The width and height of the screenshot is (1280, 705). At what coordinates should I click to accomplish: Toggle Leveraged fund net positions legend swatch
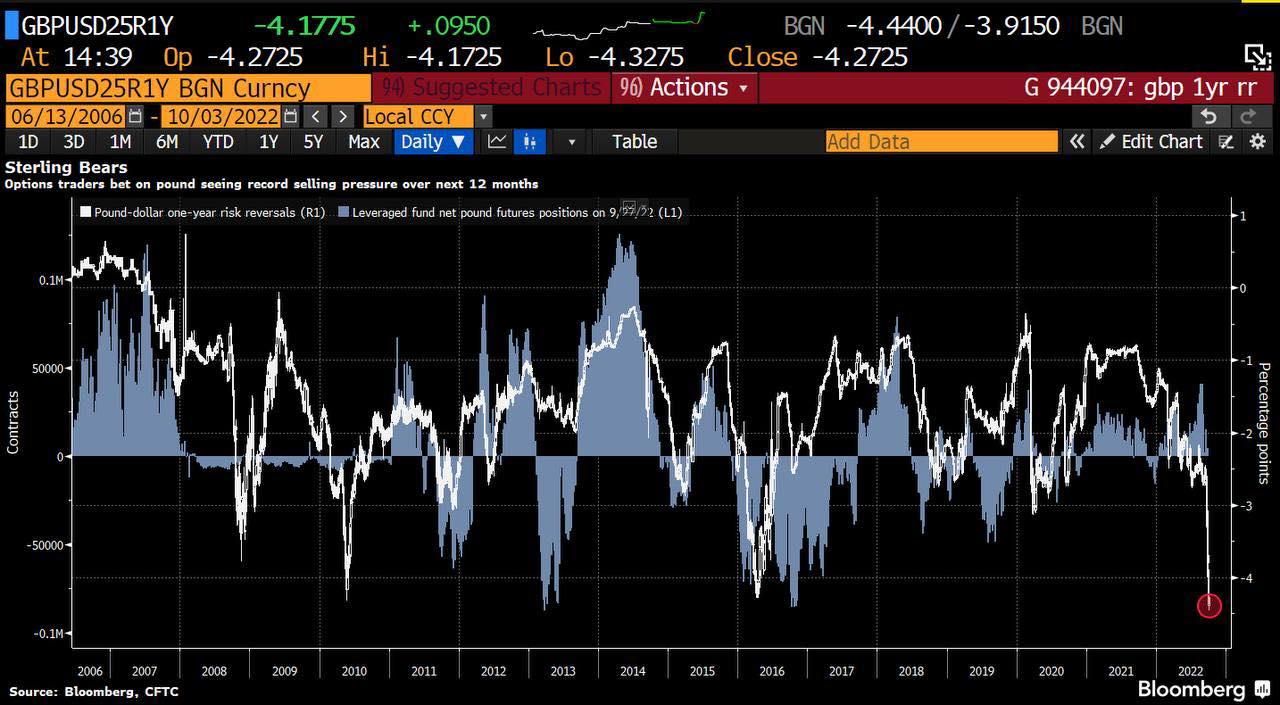click(344, 213)
